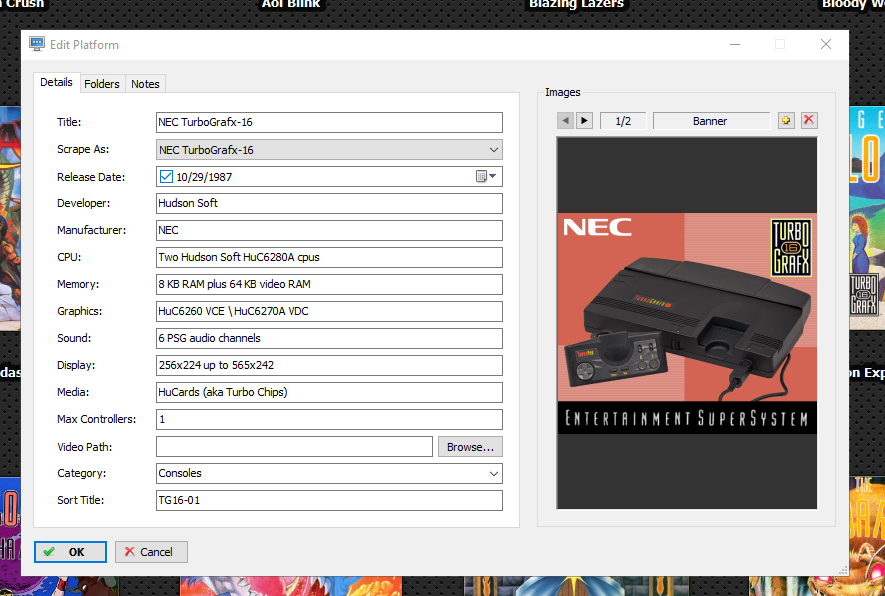This screenshot has width=885, height=596.
Task: Click the Release Date label
Action: 91,177
